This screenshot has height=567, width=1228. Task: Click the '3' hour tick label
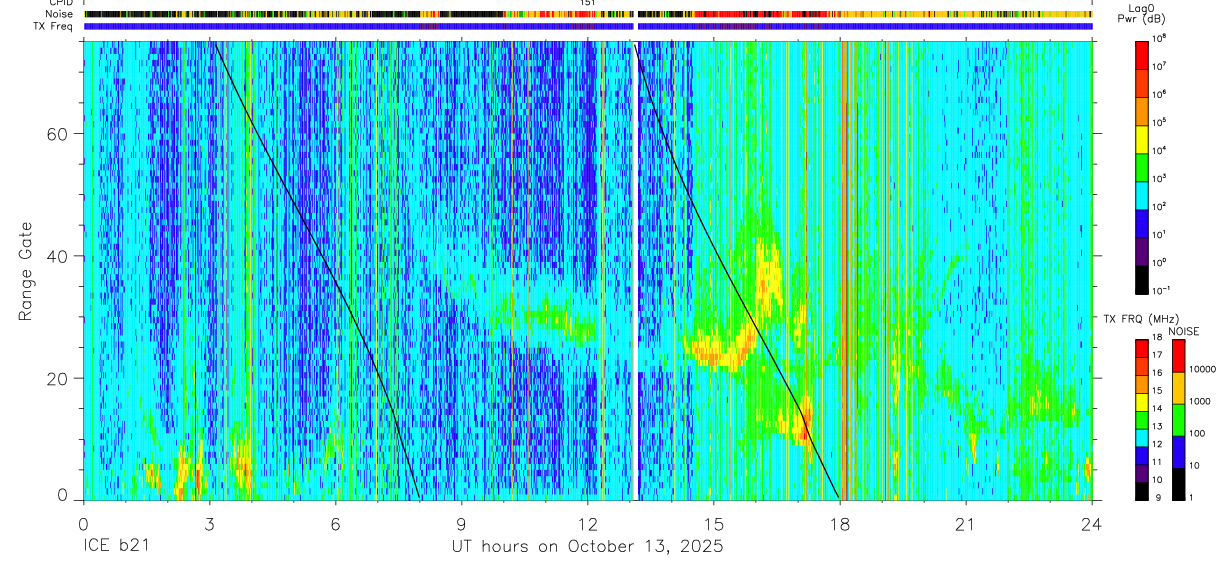point(209,523)
